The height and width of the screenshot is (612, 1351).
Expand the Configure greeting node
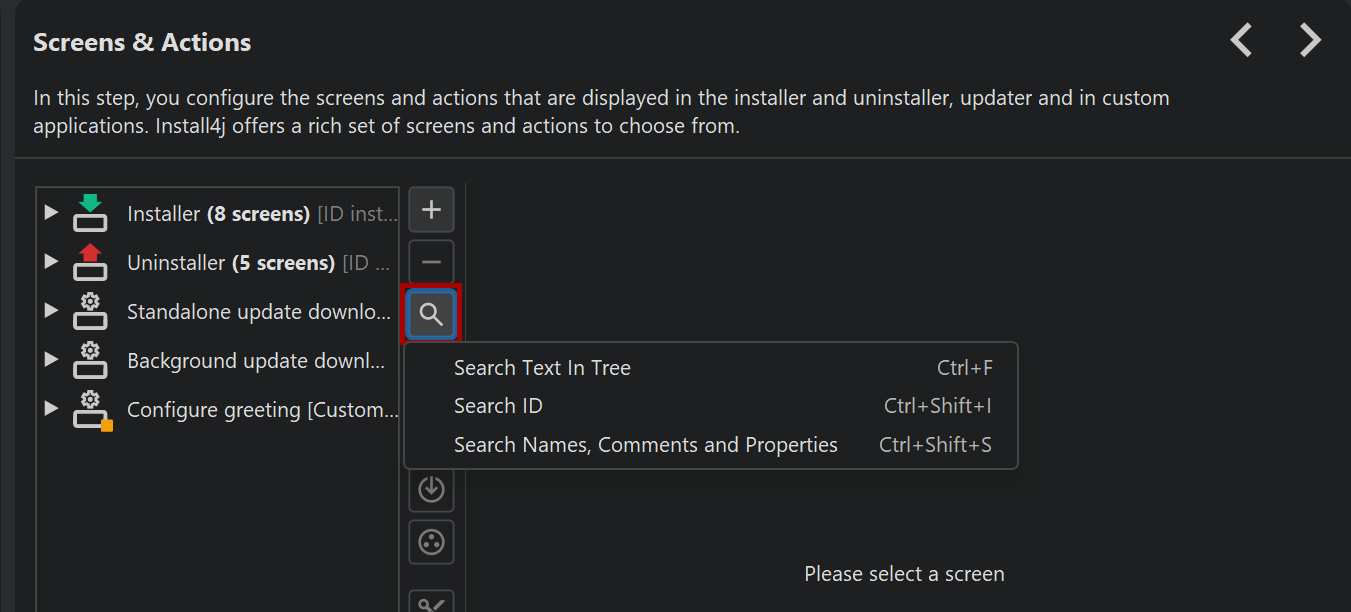51,409
